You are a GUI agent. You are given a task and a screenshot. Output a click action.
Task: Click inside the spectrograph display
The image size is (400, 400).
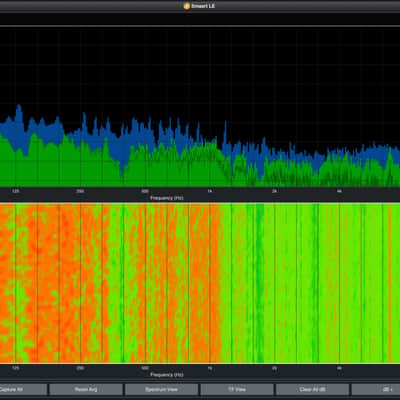click(200, 283)
